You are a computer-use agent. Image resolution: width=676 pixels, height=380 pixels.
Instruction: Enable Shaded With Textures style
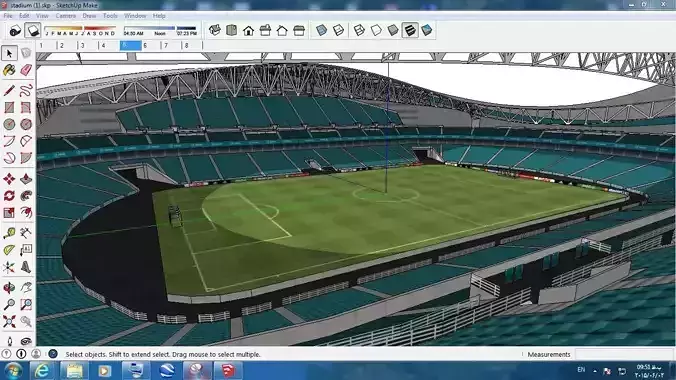410,30
